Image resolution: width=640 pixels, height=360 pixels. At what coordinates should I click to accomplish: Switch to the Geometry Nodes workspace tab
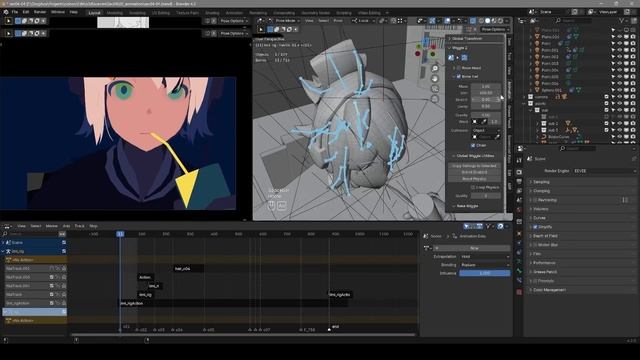pyautogui.click(x=316, y=13)
